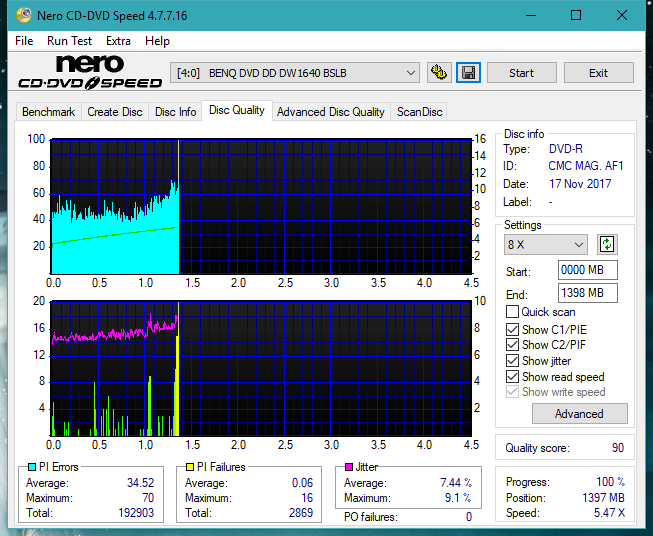Click PI Errors total 192903
Image resolution: width=653 pixels, height=536 pixels.
pyautogui.click(x=136, y=513)
